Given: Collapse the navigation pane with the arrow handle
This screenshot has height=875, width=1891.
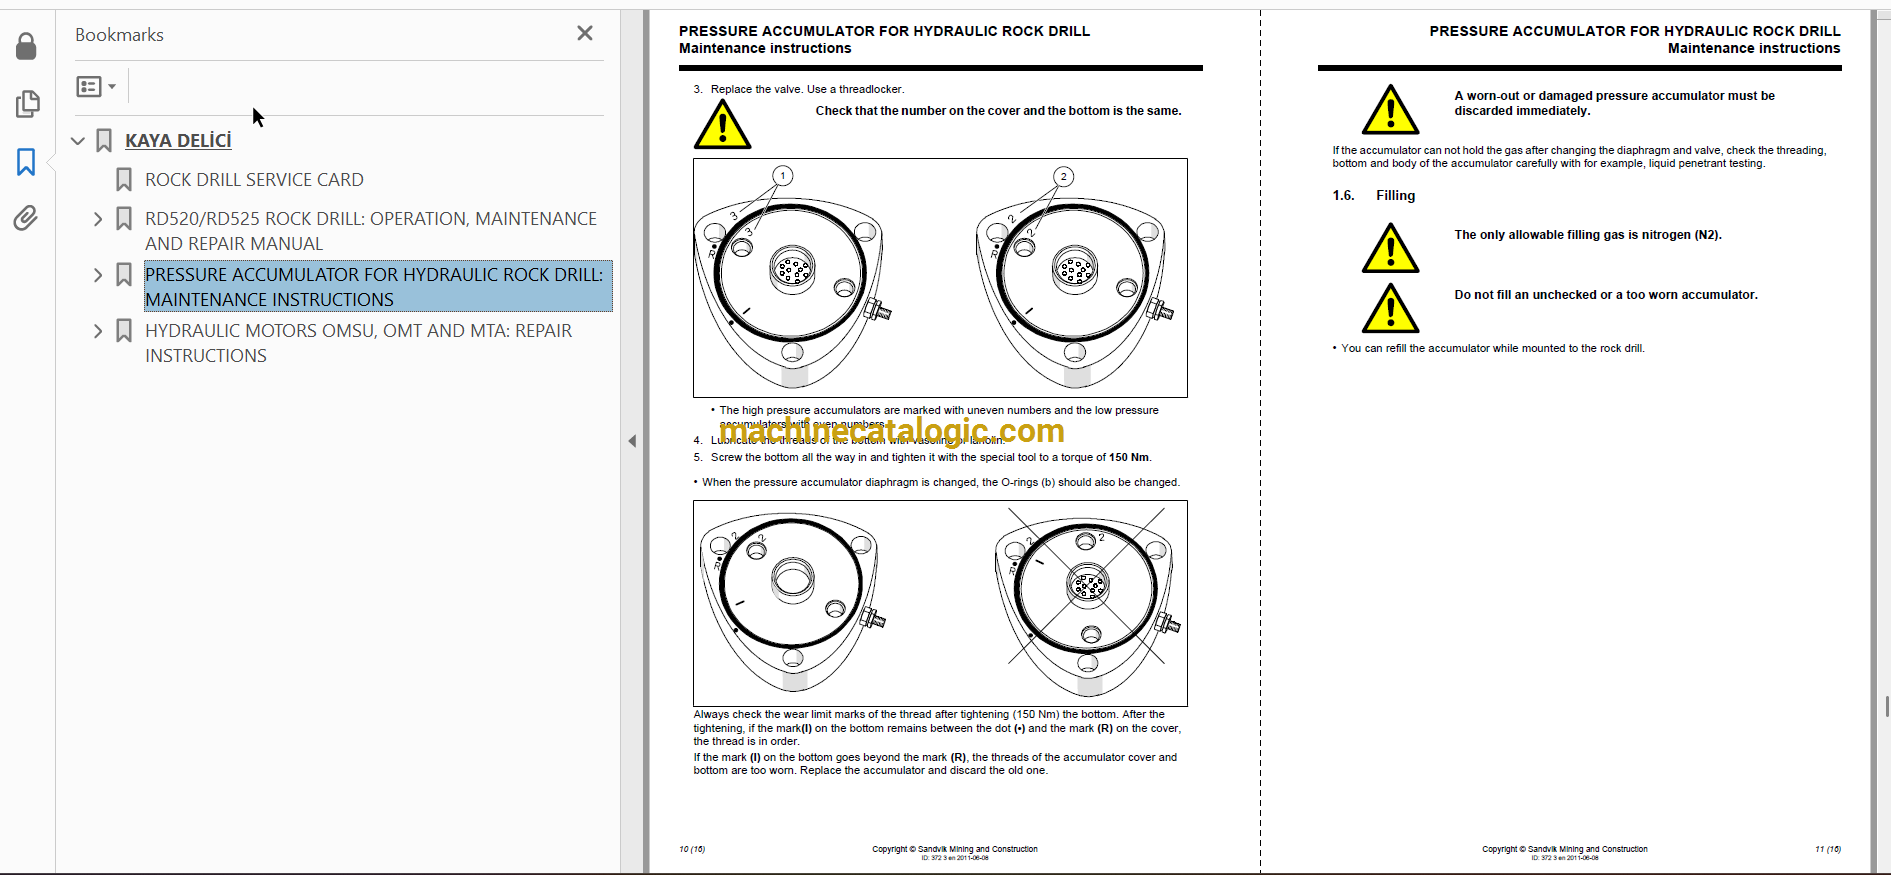Looking at the screenshot, I should tap(632, 441).
